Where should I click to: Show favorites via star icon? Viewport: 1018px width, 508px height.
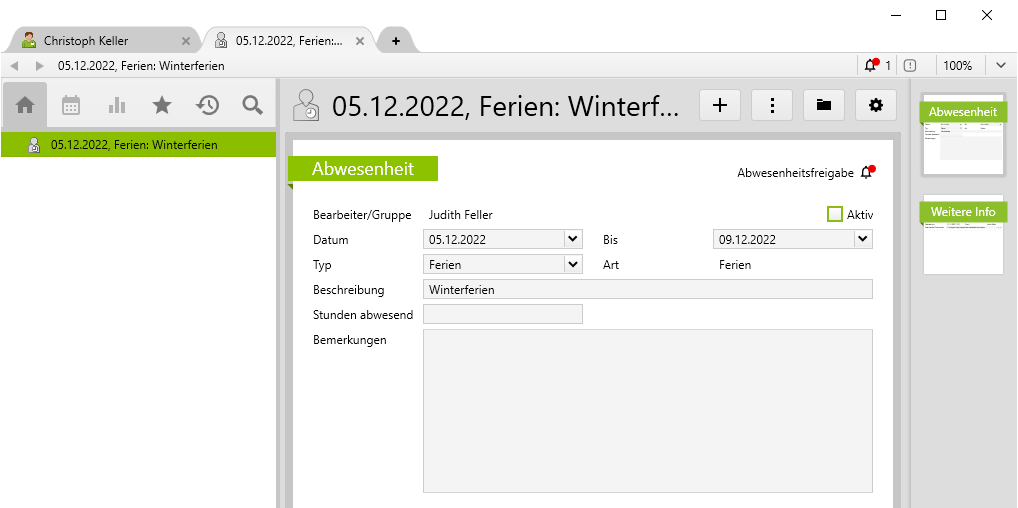click(x=162, y=105)
